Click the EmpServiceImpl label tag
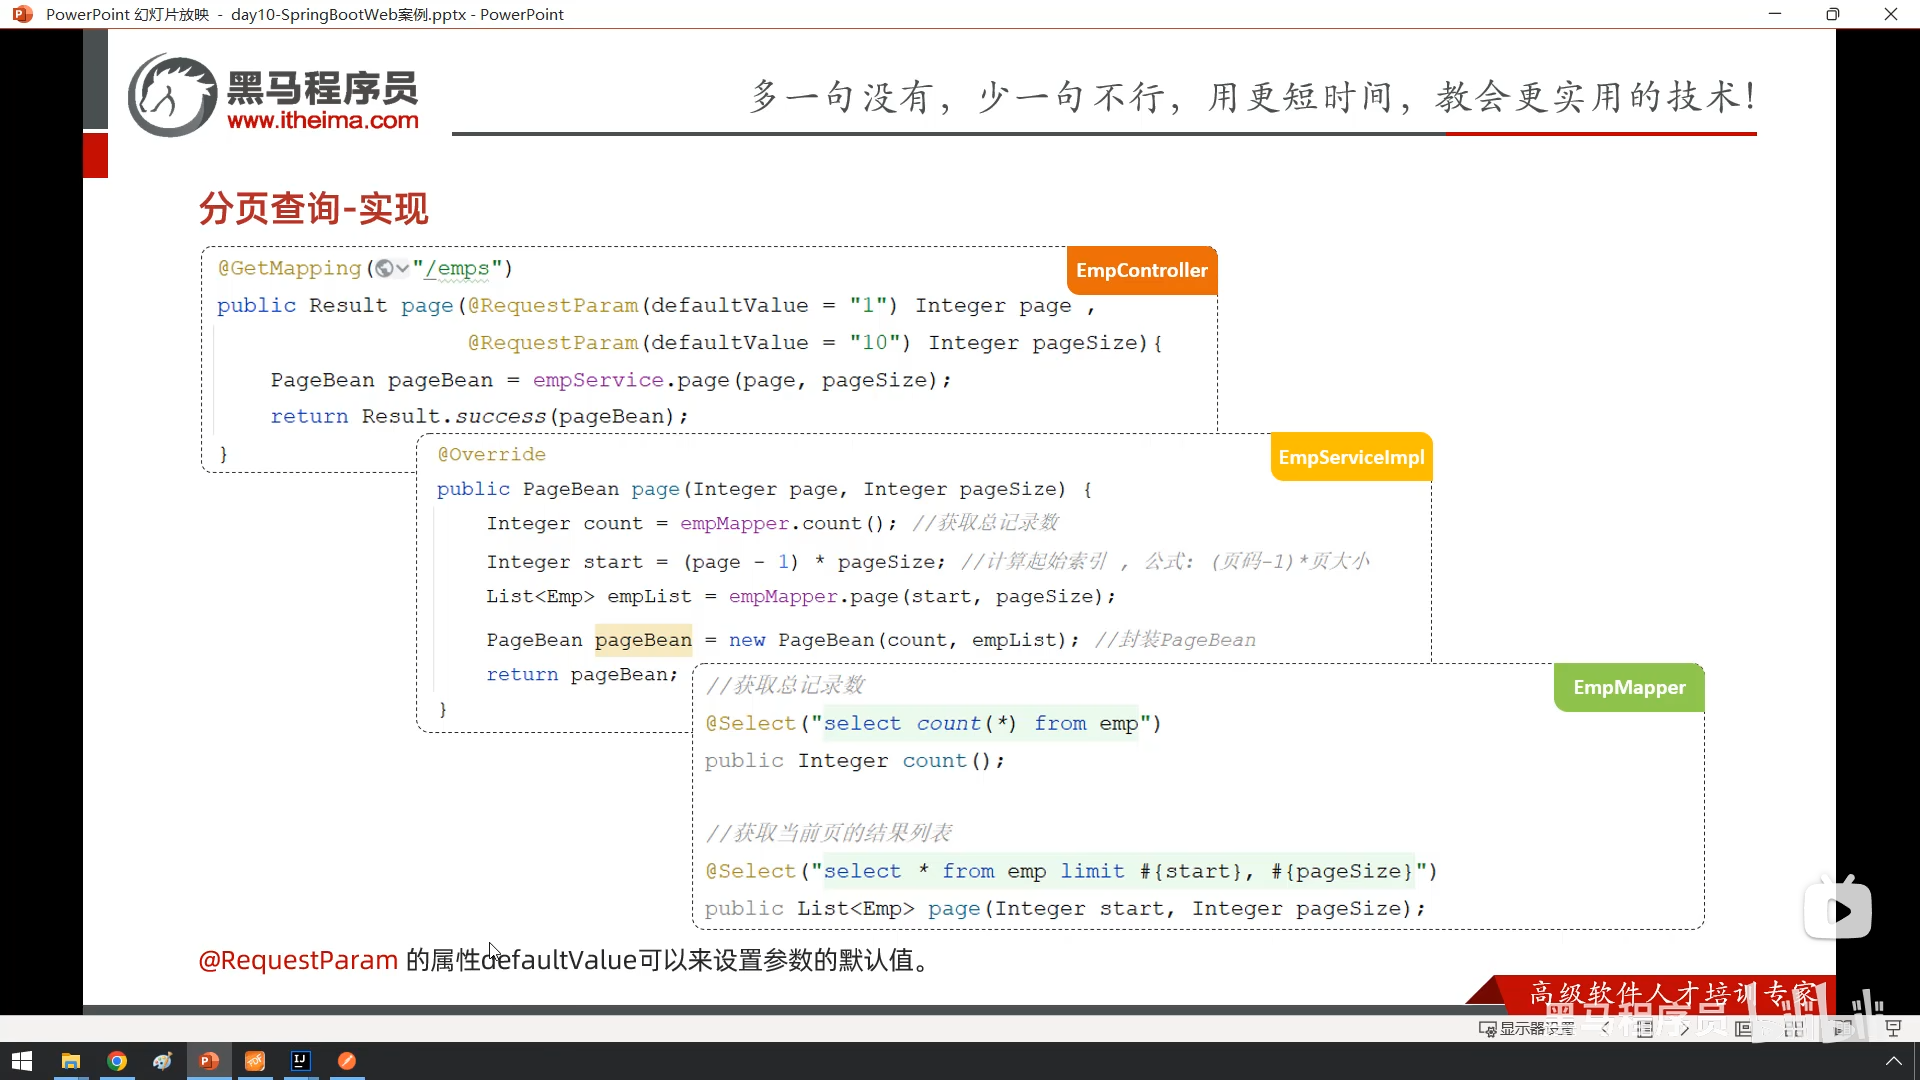The image size is (1920, 1080). tap(1351, 457)
